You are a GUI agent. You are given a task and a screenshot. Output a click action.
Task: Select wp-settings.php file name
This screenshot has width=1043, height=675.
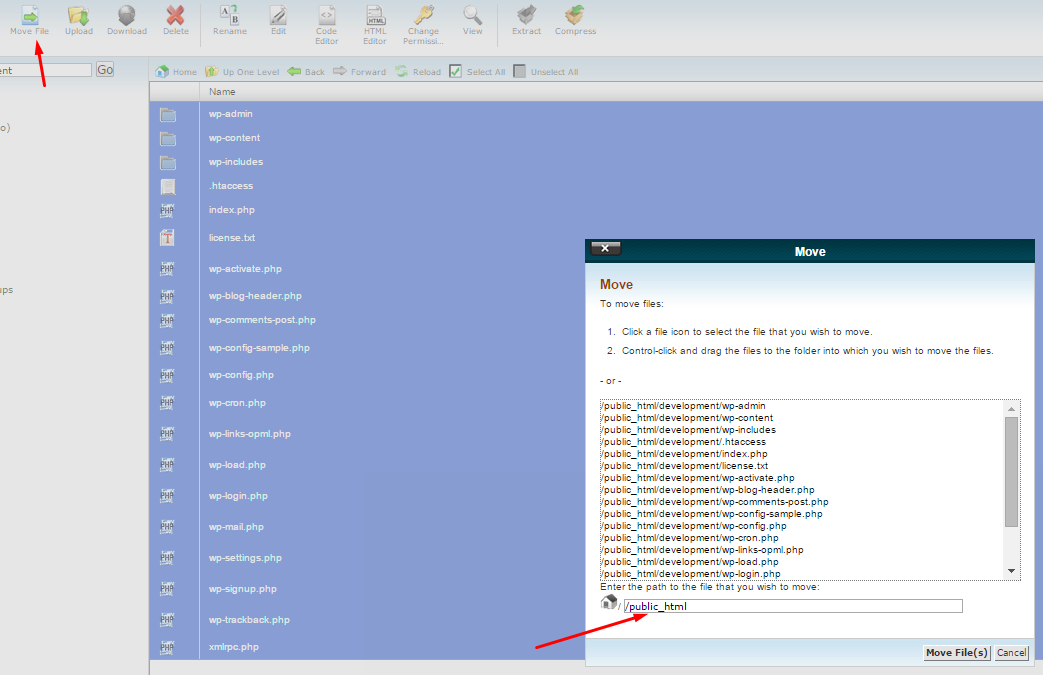click(x=245, y=558)
